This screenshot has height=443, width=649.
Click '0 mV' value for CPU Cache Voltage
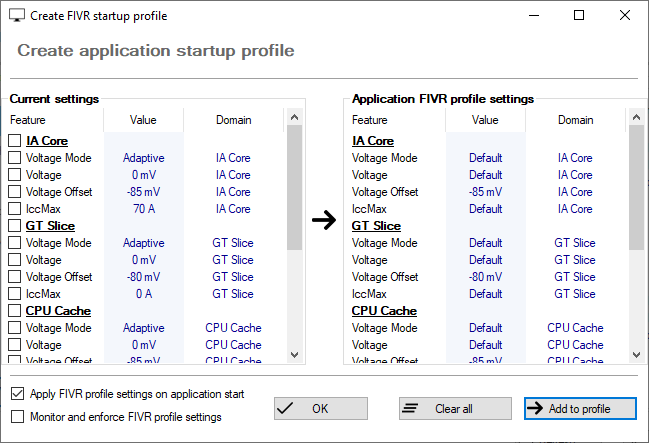[144, 344]
